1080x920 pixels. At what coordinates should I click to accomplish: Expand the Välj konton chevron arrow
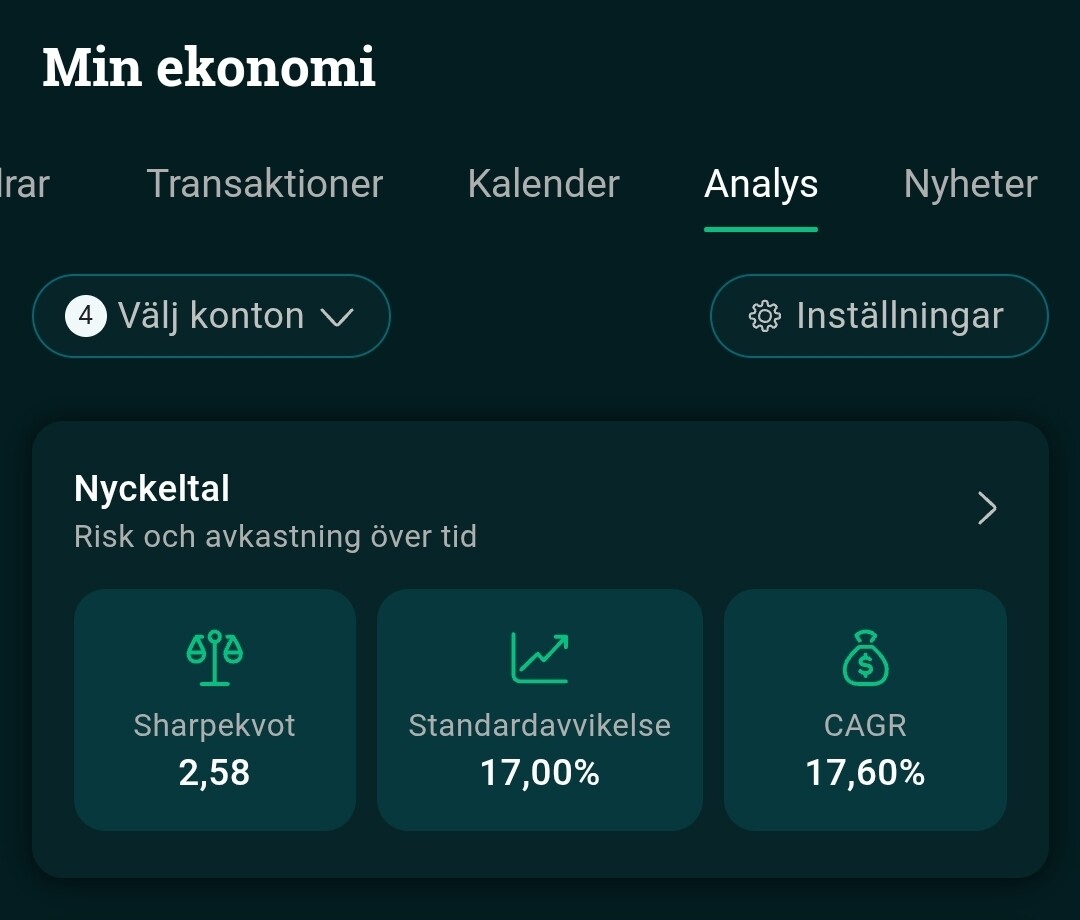(x=337, y=318)
